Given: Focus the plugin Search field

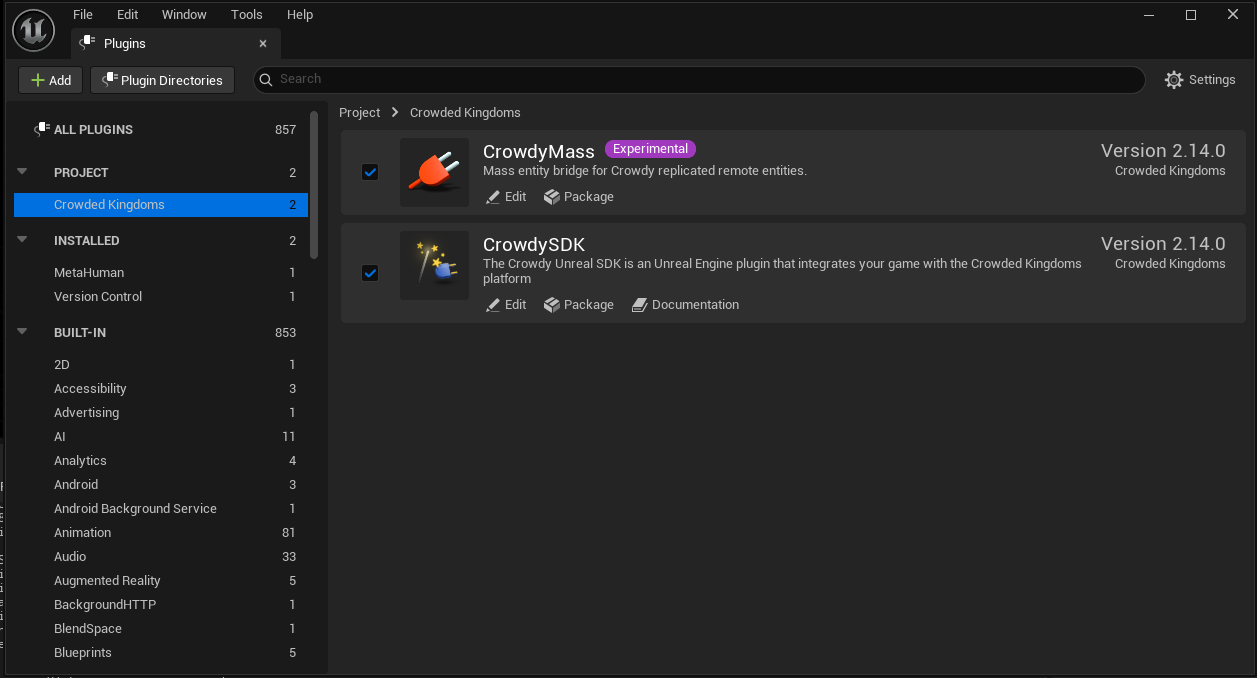Looking at the screenshot, I should point(699,79).
